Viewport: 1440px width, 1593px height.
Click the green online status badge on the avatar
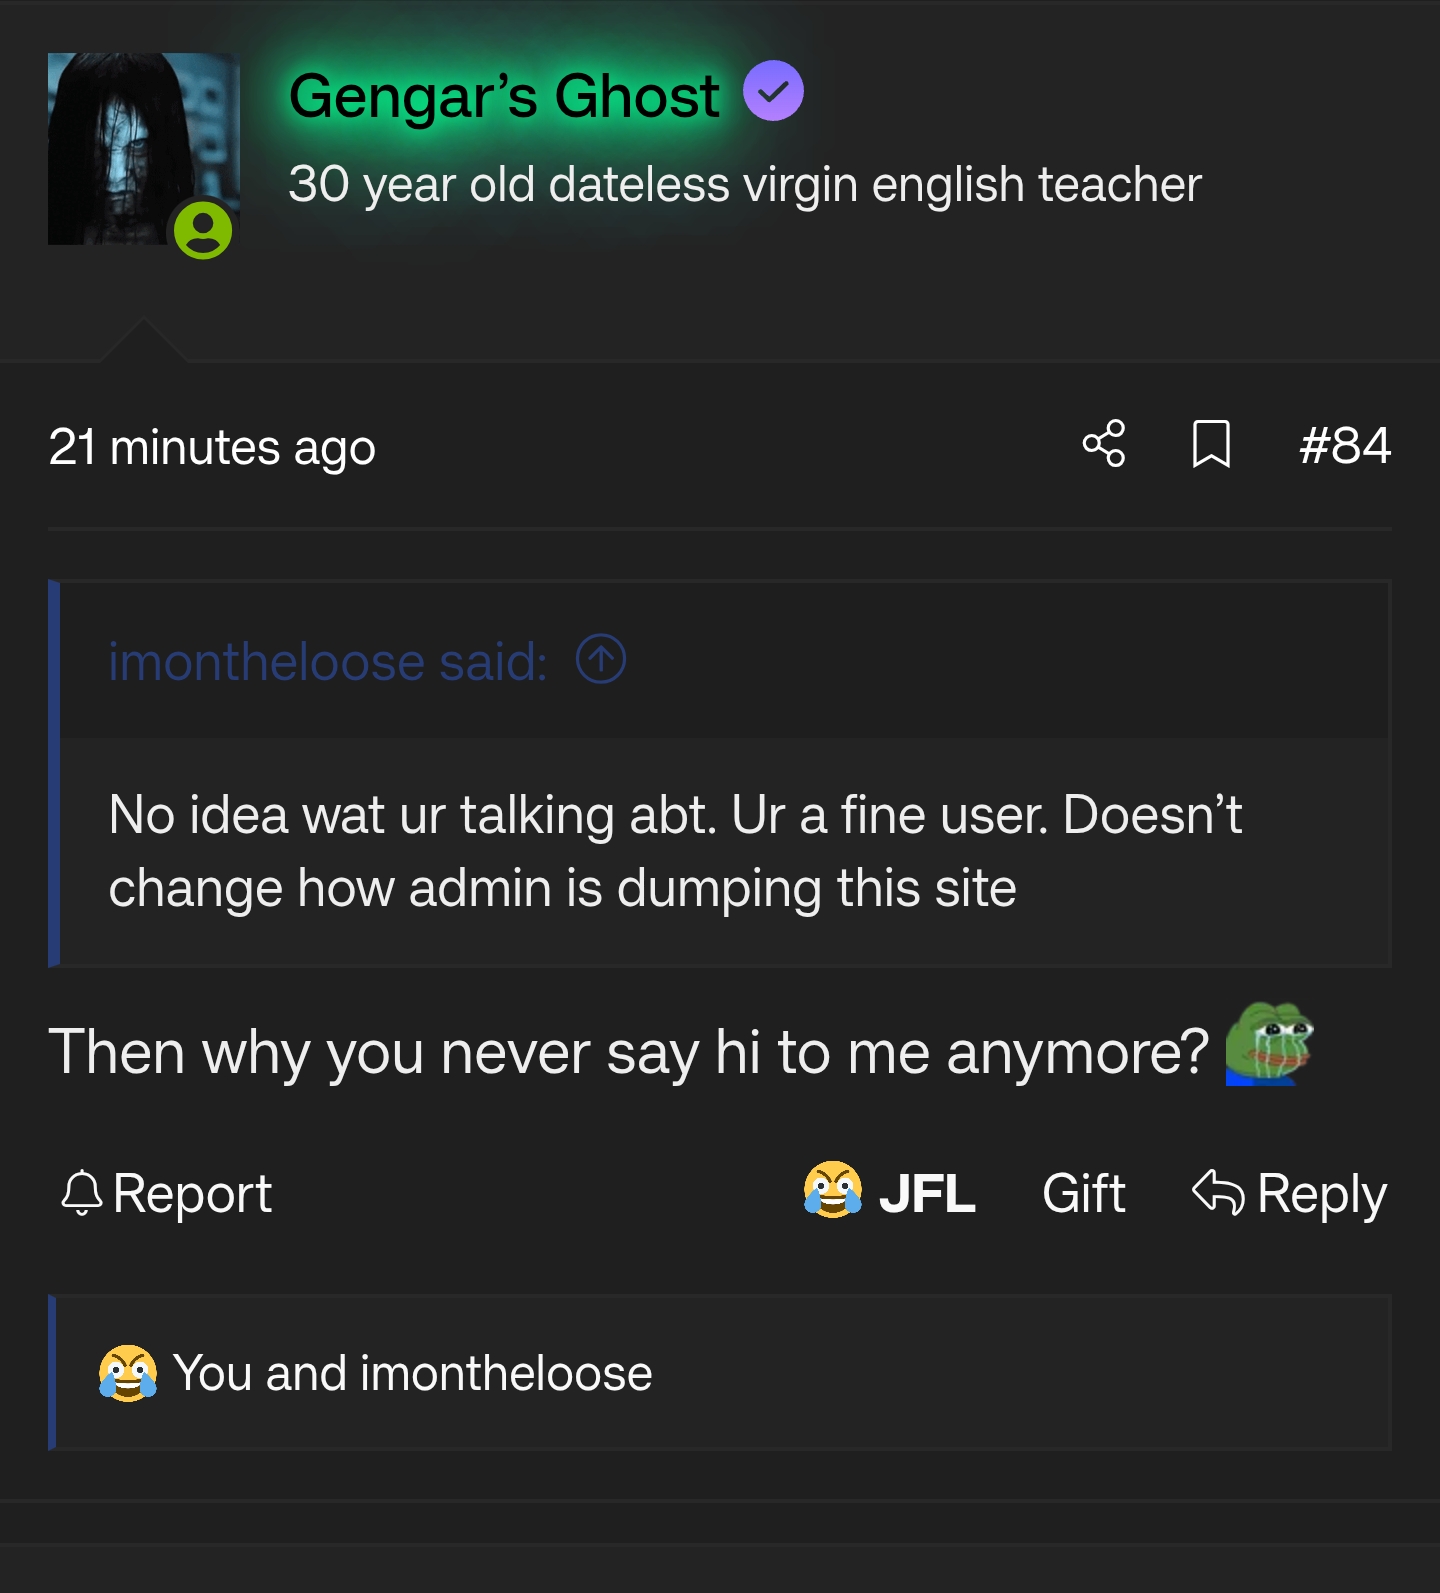tap(203, 230)
